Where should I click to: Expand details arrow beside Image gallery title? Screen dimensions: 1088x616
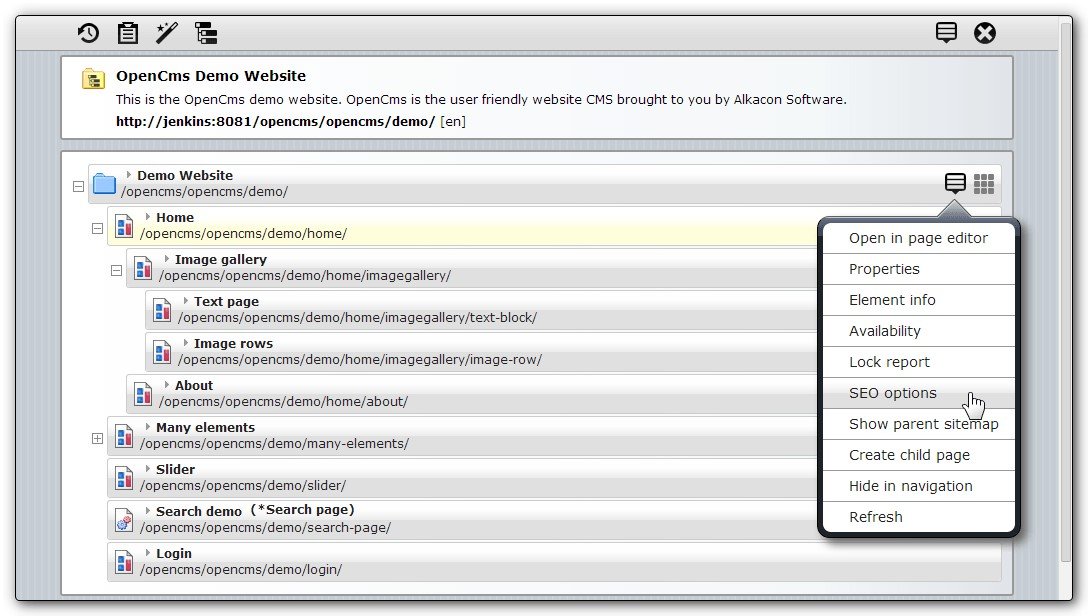pyautogui.click(x=167, y=259)
